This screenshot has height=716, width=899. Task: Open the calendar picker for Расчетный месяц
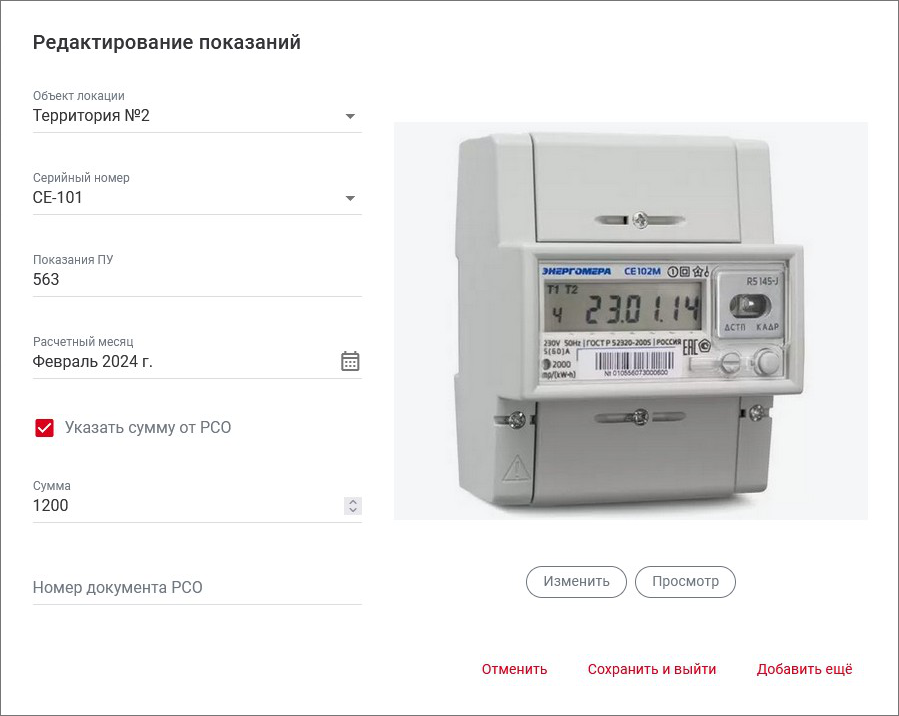[x=350, y=361]
